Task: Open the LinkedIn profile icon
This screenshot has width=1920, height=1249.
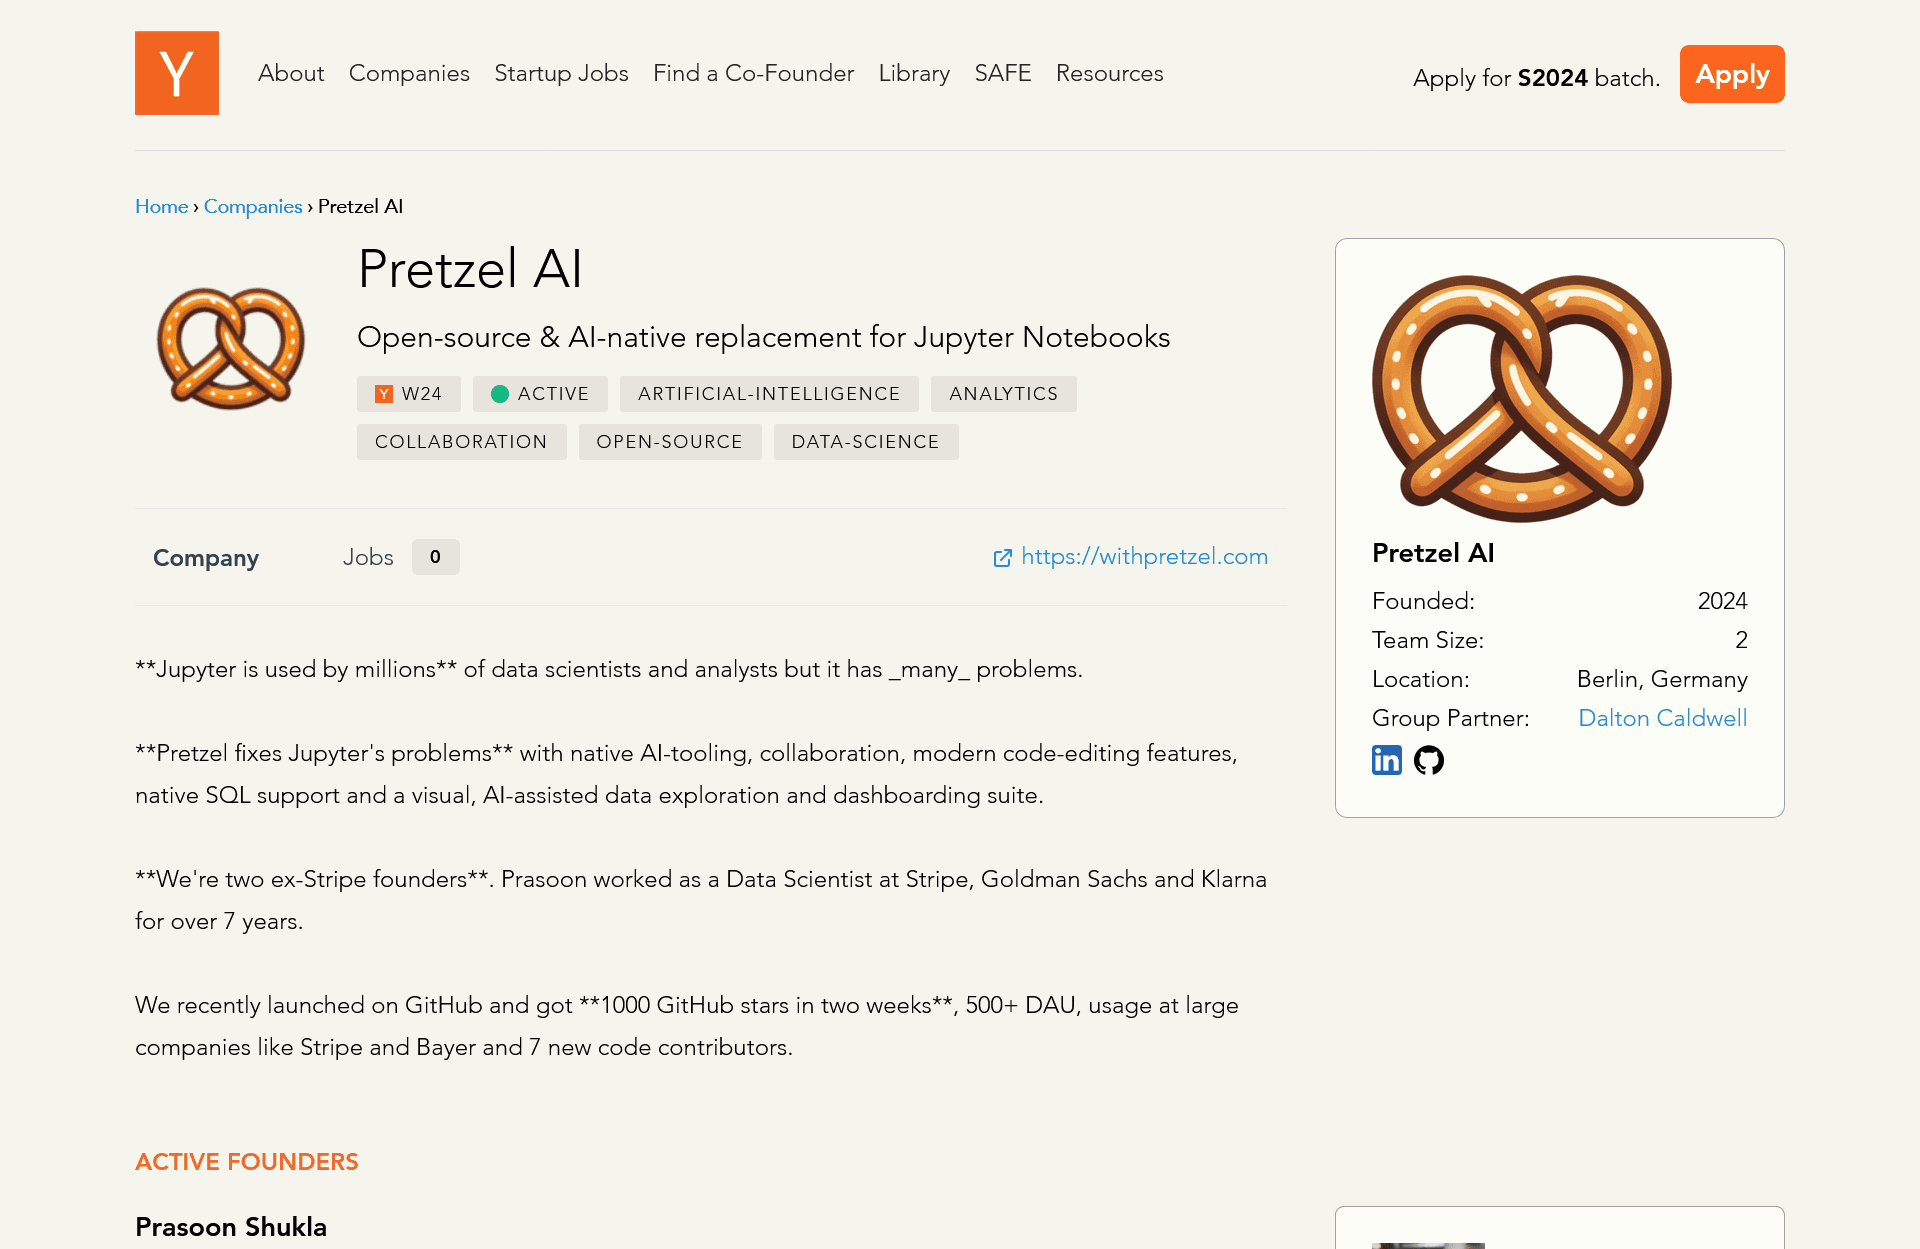Action: pos(1386,760)
